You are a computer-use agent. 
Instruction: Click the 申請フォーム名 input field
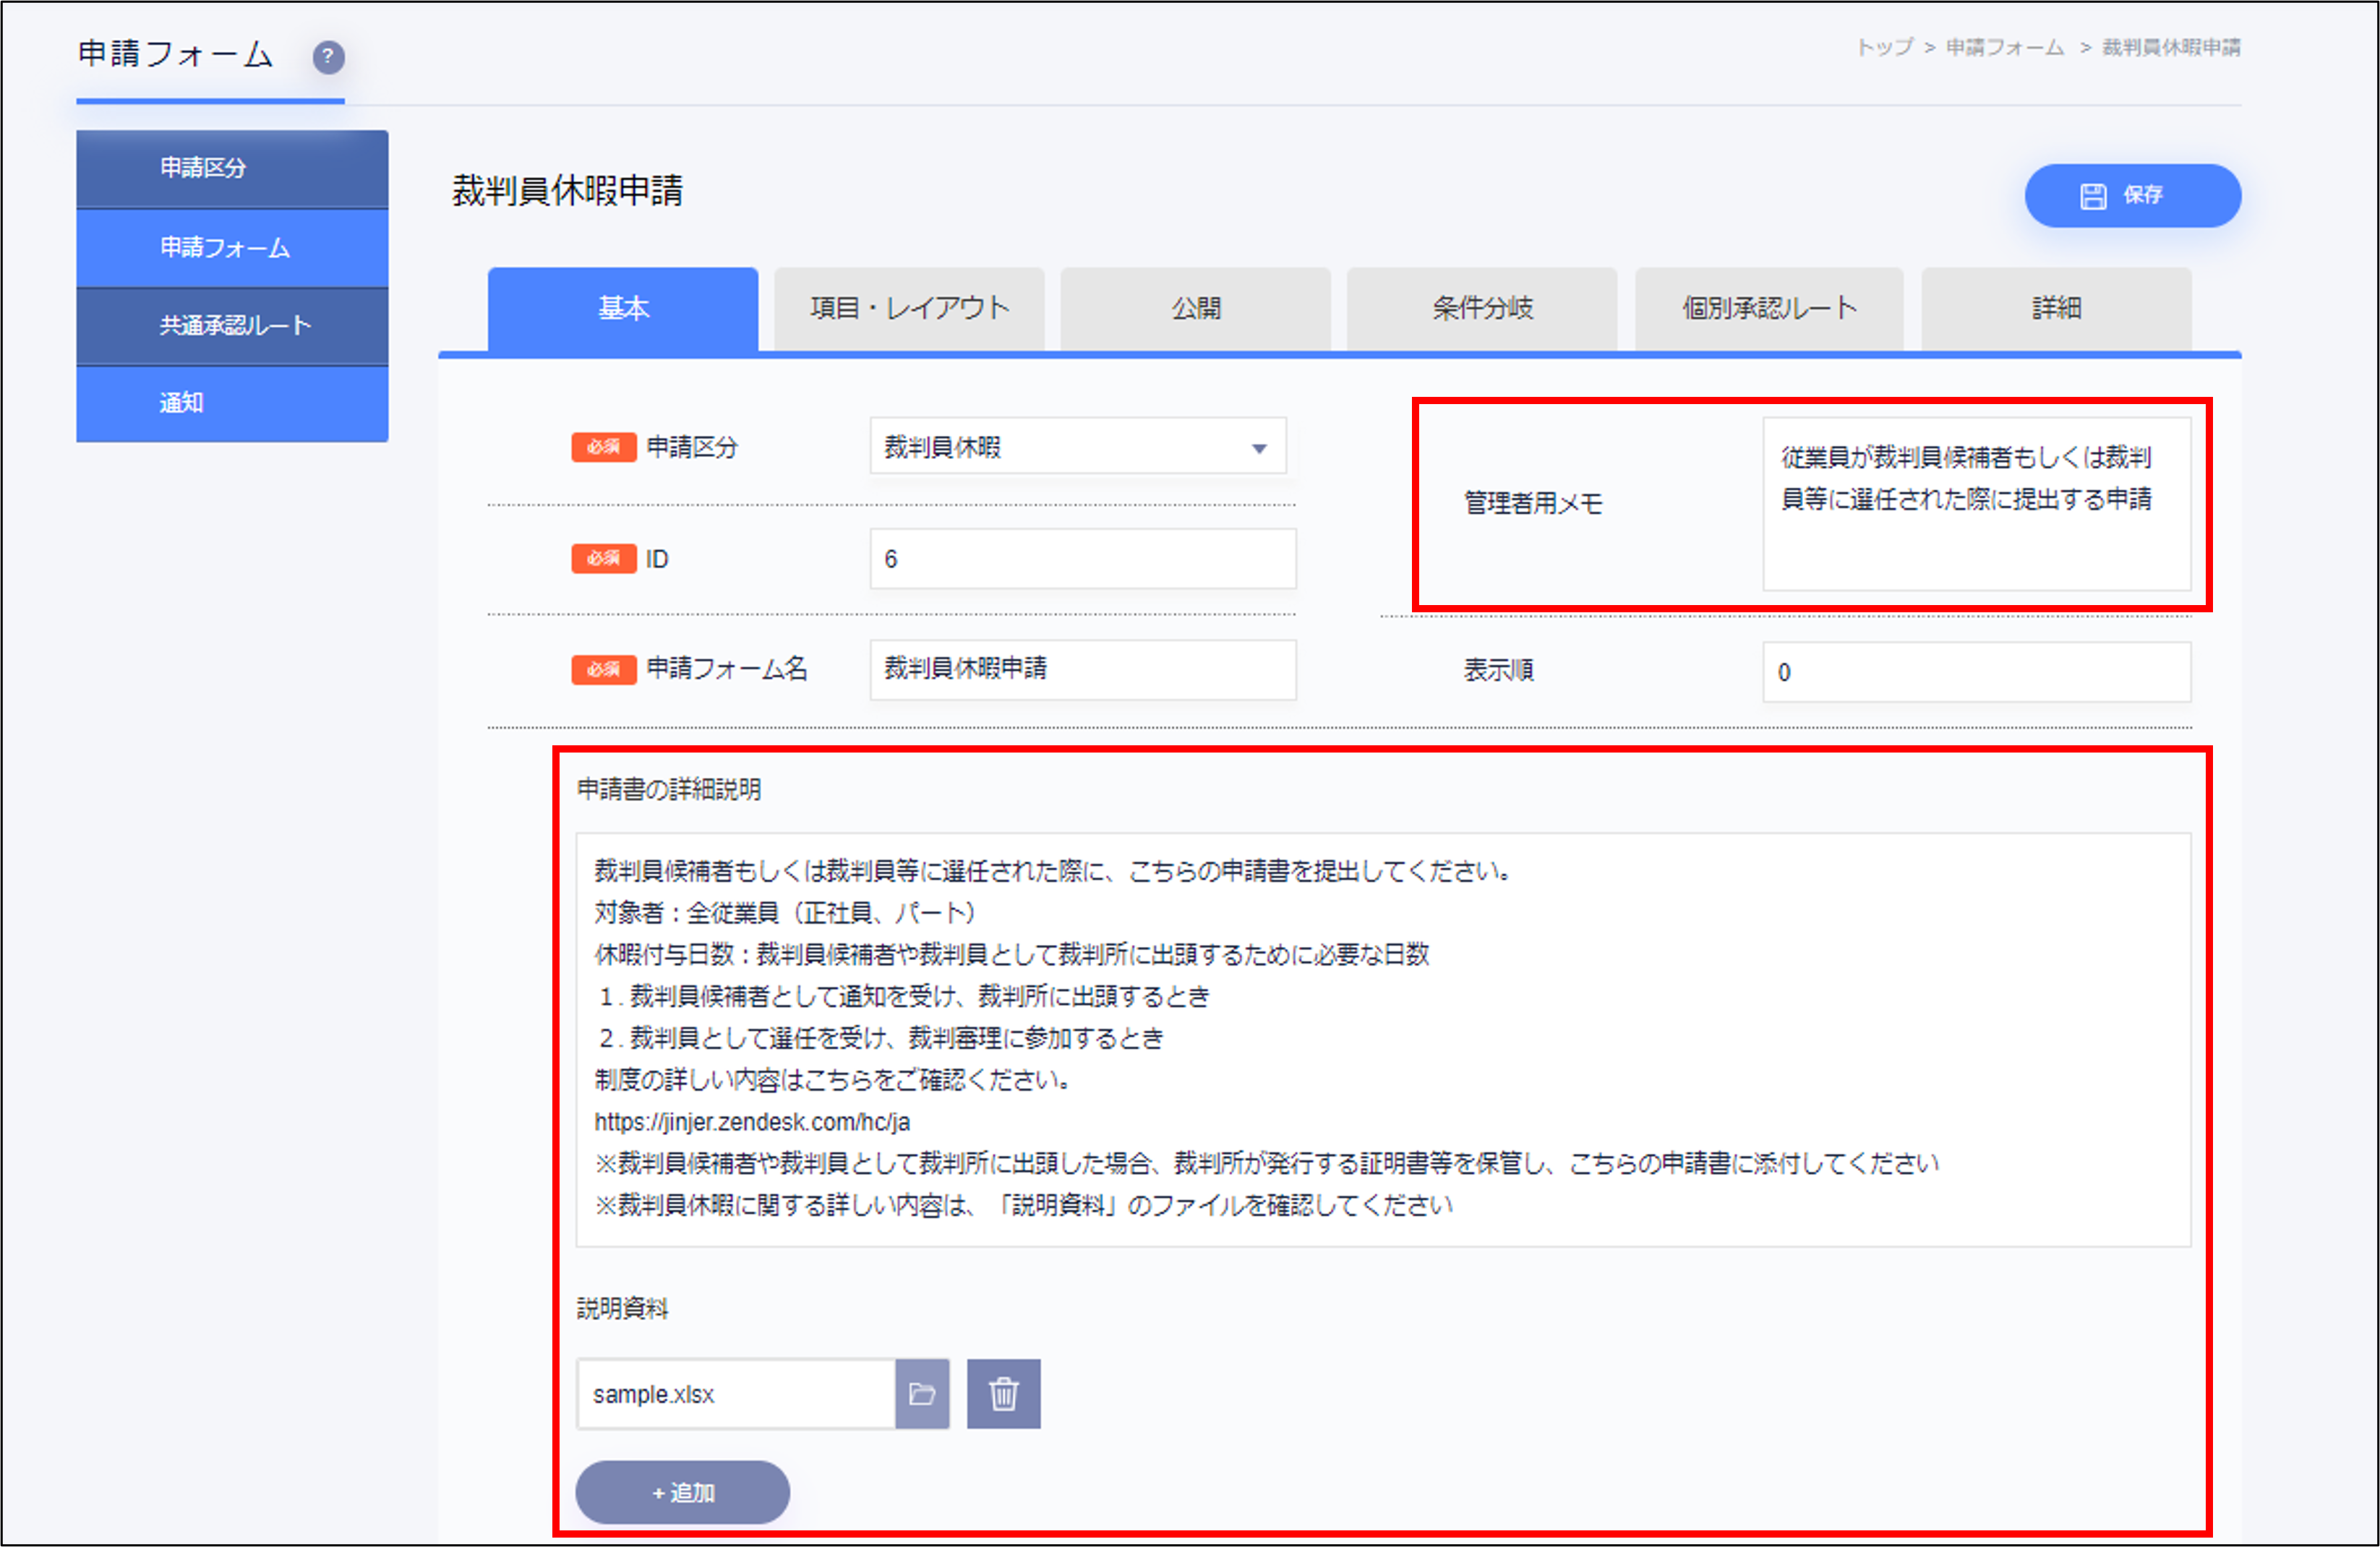1083,669
